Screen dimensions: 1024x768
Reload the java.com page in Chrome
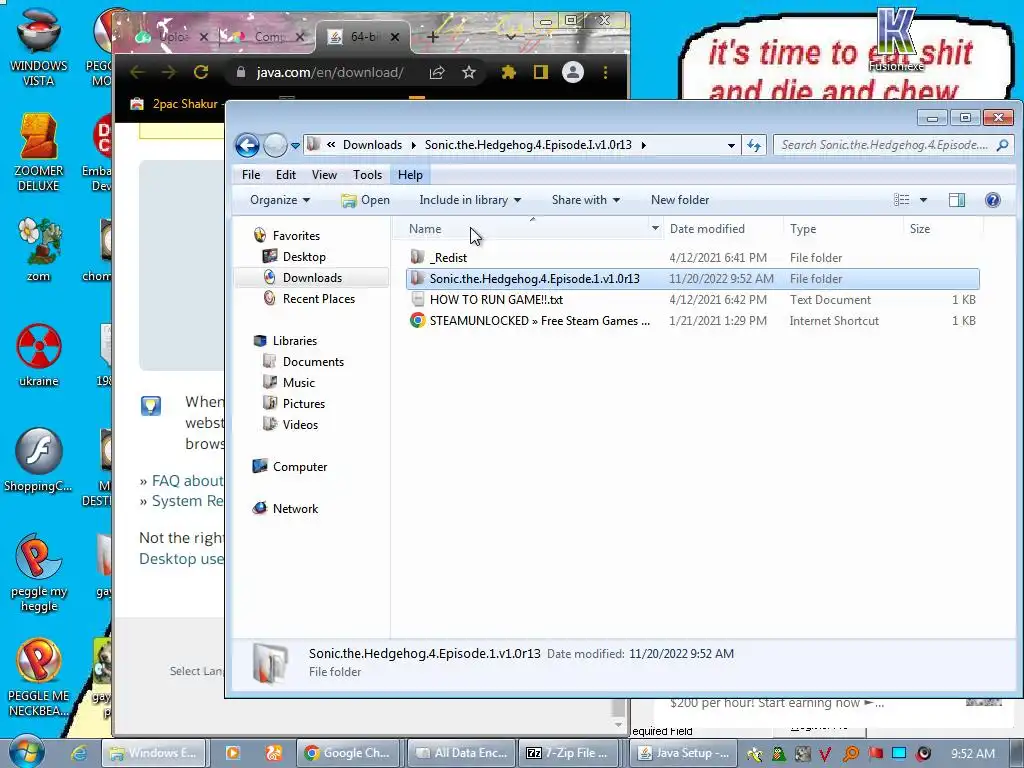click(201, 72)
